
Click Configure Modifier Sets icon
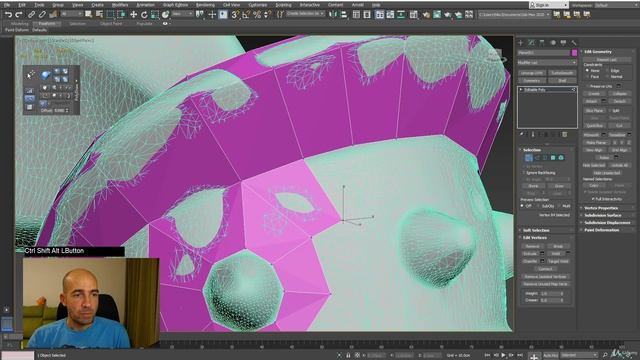(564, 134)
